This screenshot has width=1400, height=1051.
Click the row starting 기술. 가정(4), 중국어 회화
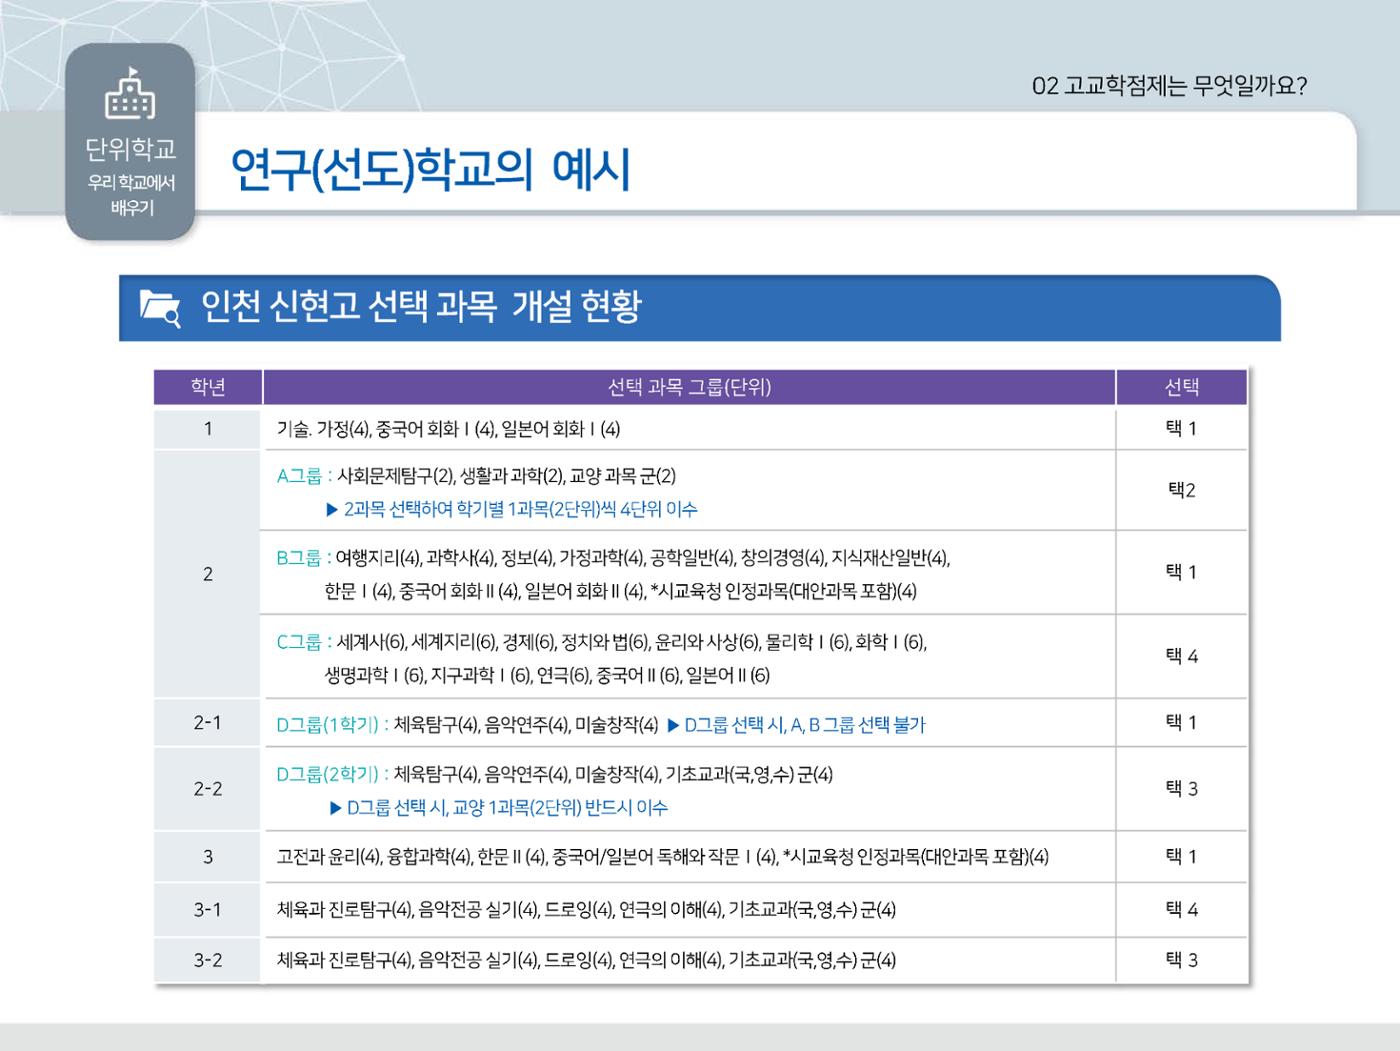pyautogui.click(x=448, y=430)
